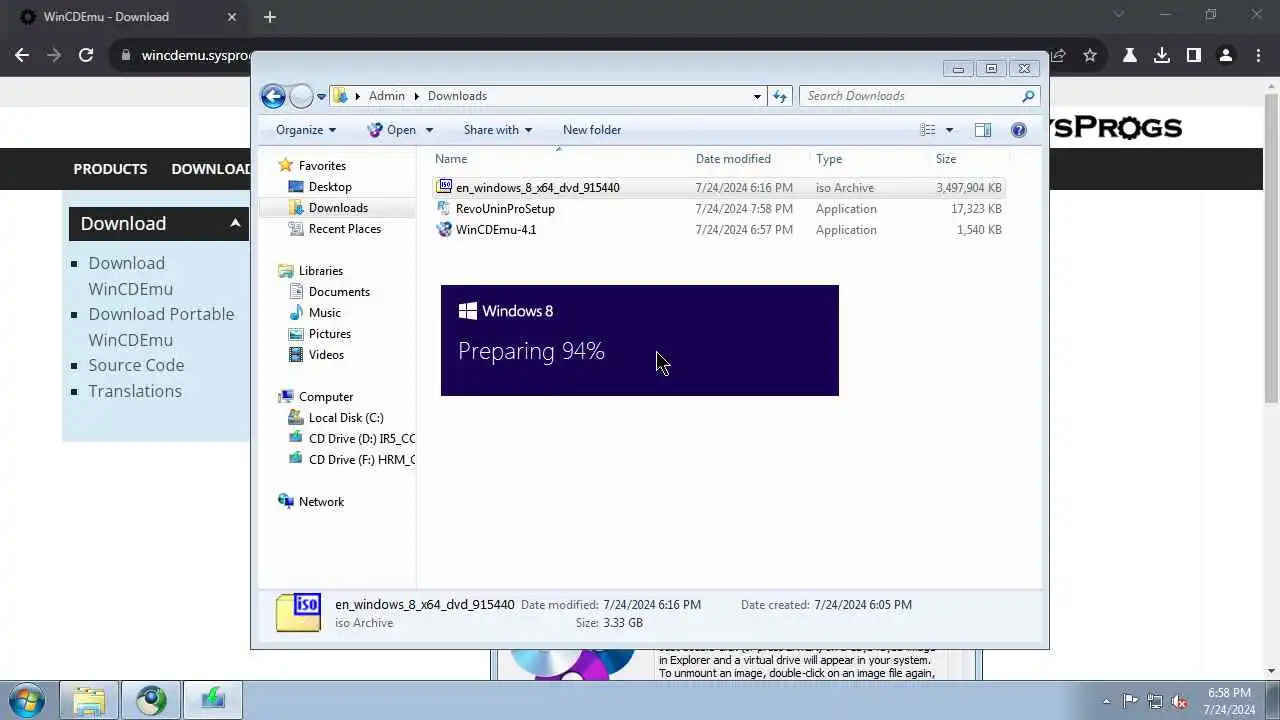Click the change view icon

tap(928, 130)
